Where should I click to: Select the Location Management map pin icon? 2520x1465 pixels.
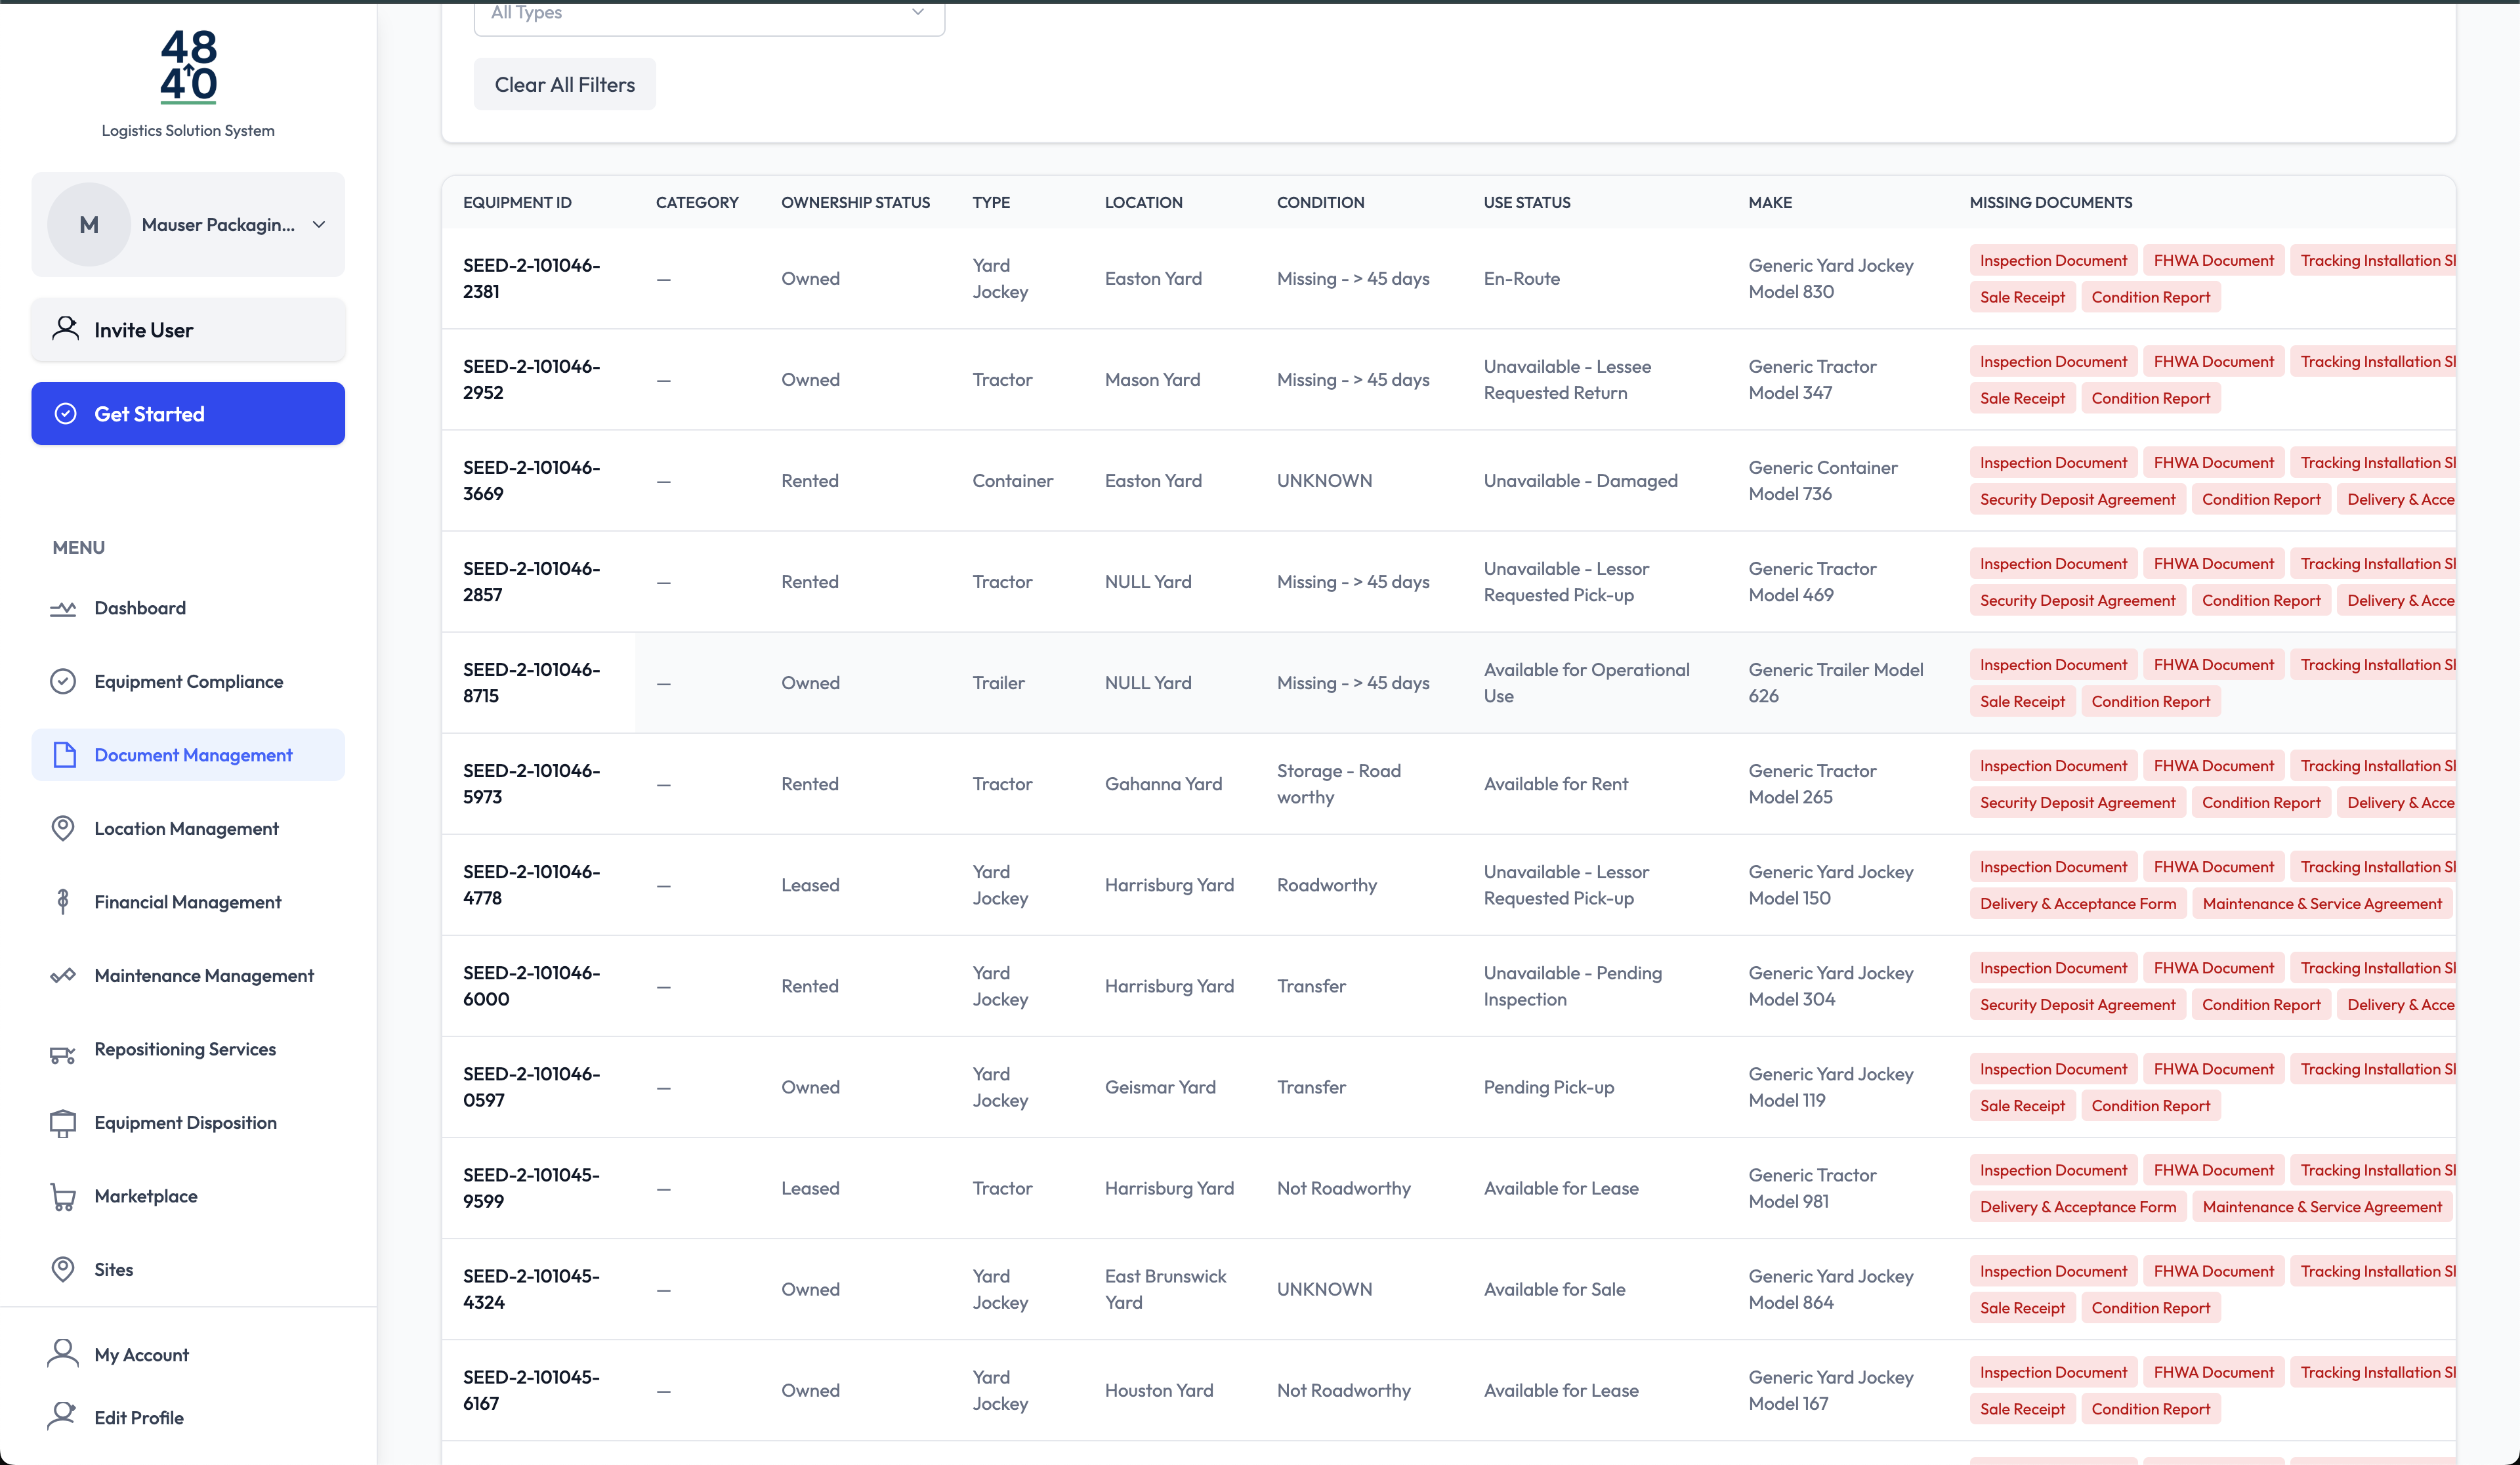tap(63, 828)
